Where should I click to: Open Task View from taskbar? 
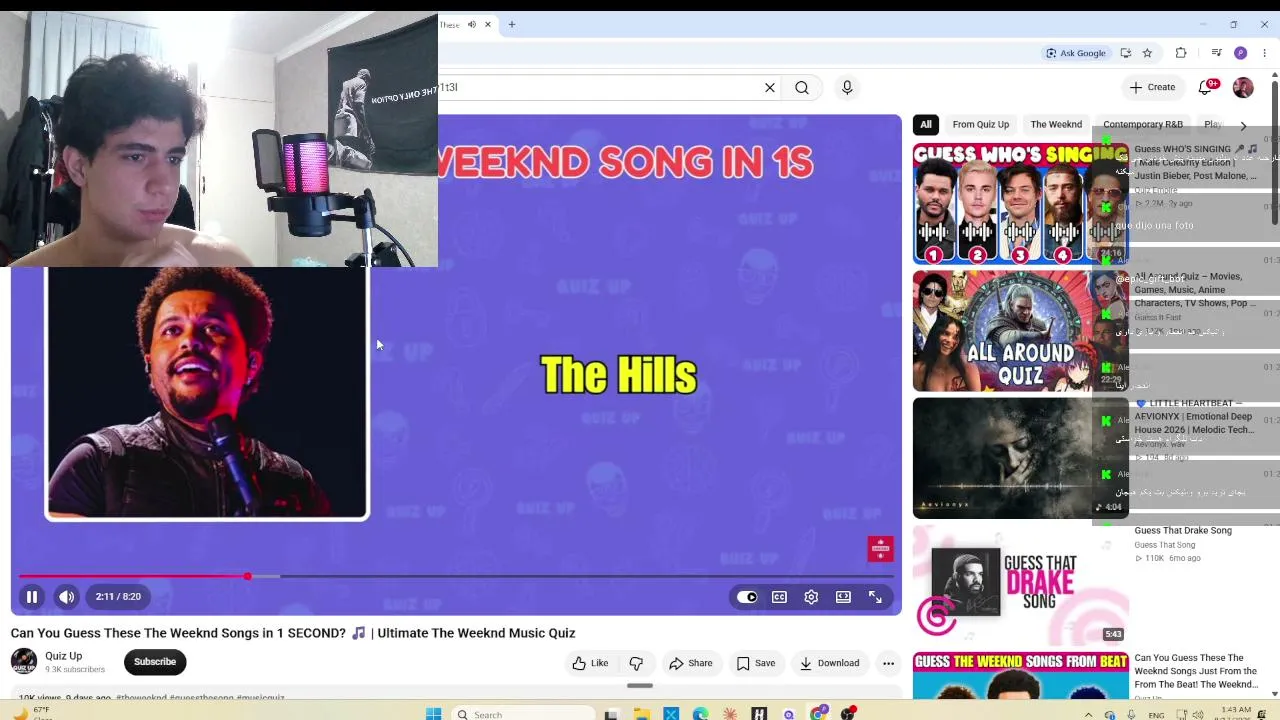pos(611,714)
